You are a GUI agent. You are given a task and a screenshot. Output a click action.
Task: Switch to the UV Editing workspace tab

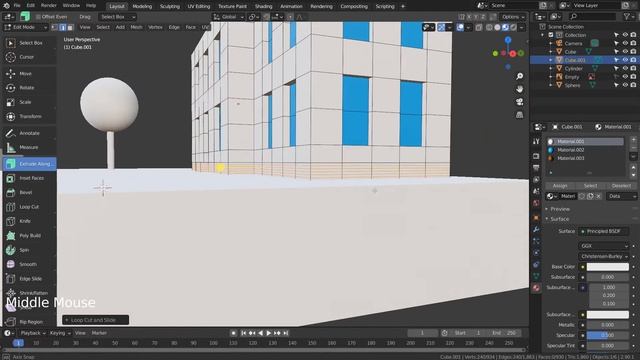[x=199, y=6]
